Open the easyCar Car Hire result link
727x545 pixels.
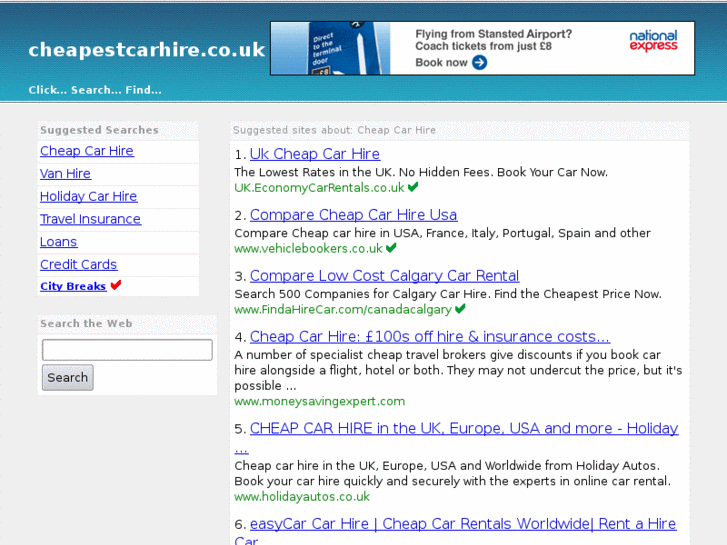463,524
